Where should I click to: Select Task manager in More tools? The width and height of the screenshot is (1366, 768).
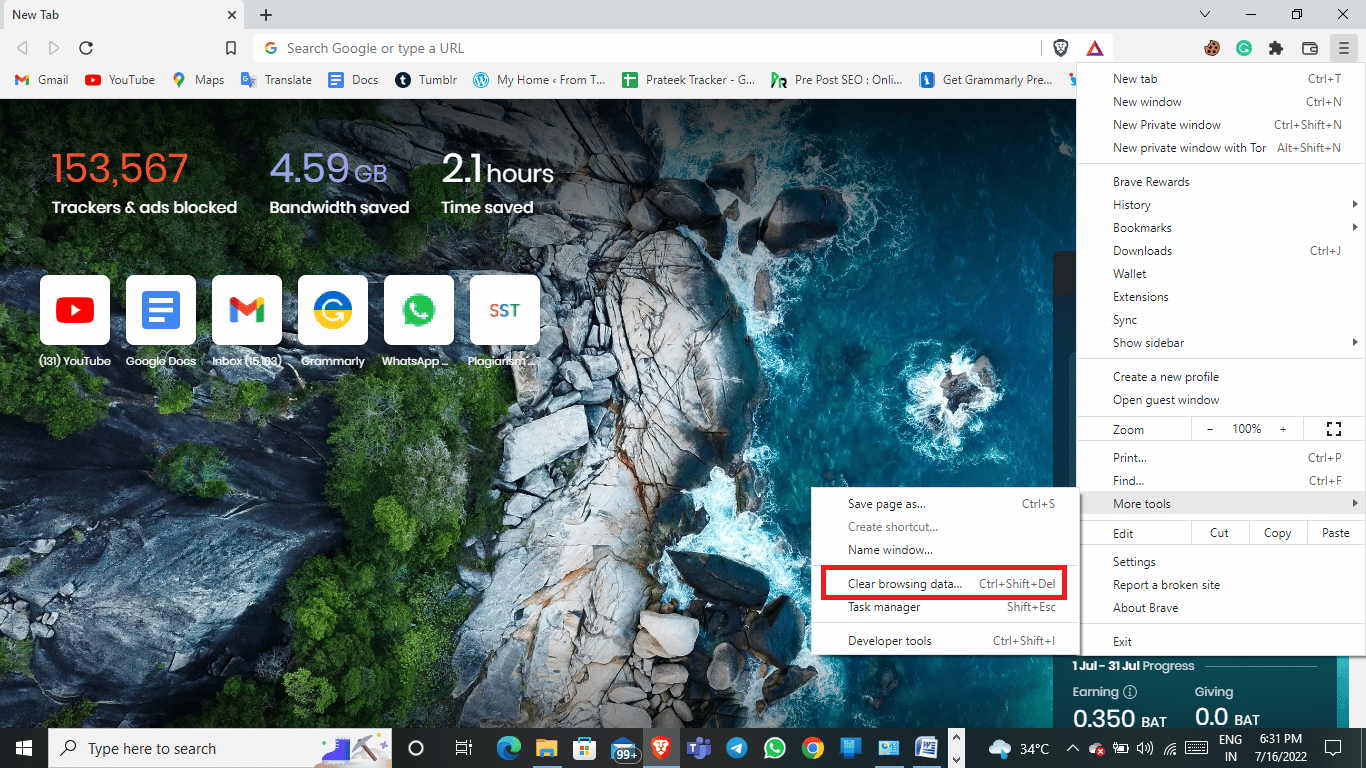click(x=944, y=607)
